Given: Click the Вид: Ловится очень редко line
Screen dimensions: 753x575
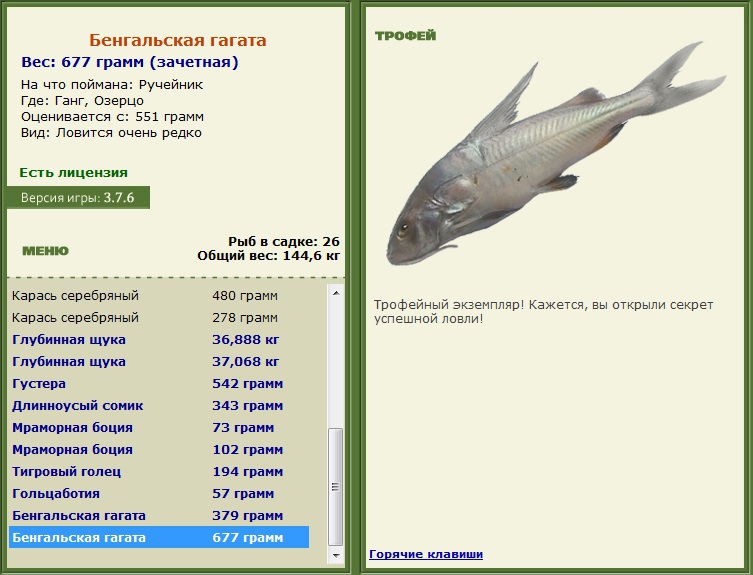Looking at the screenshot, I should [111, 133].
